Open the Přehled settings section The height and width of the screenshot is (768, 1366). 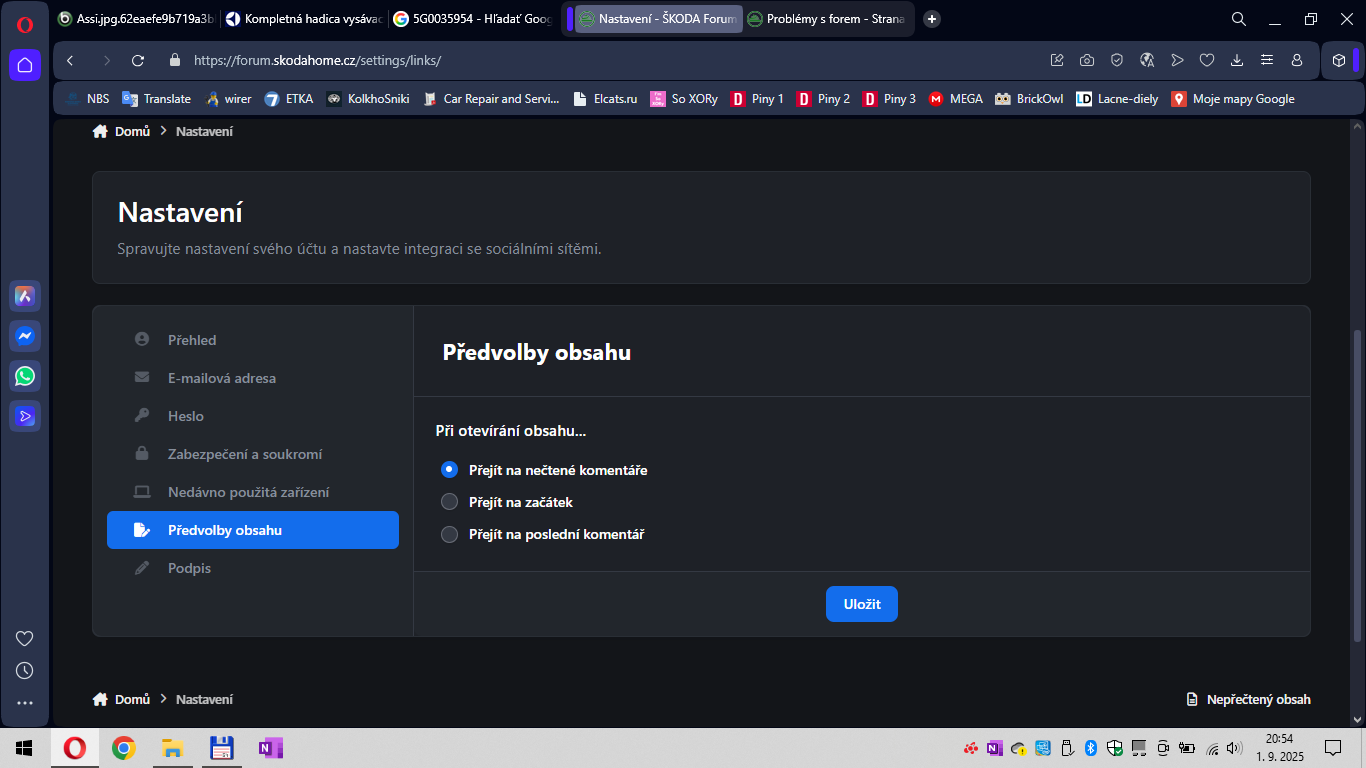click(253, 340)
